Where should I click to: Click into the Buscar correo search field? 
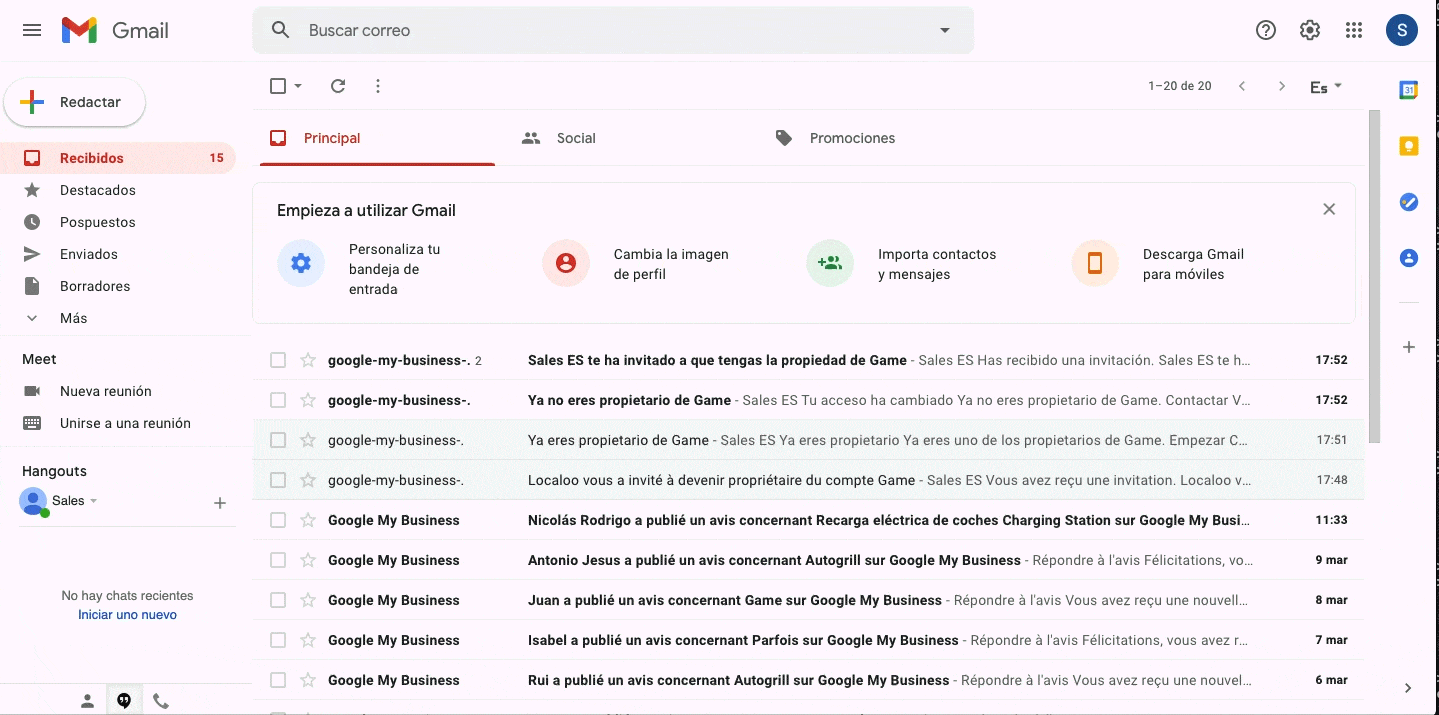613,30
